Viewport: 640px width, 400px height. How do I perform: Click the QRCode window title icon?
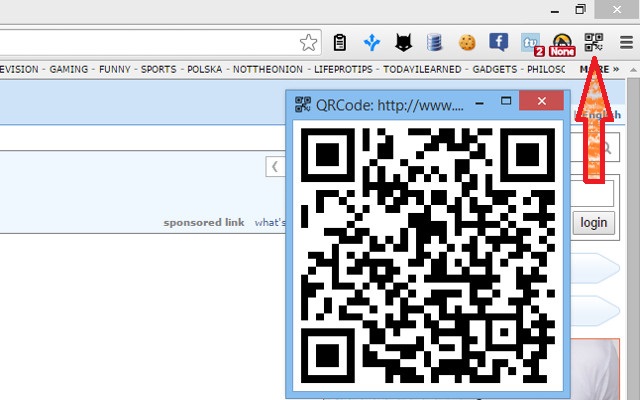pos(302,104)
